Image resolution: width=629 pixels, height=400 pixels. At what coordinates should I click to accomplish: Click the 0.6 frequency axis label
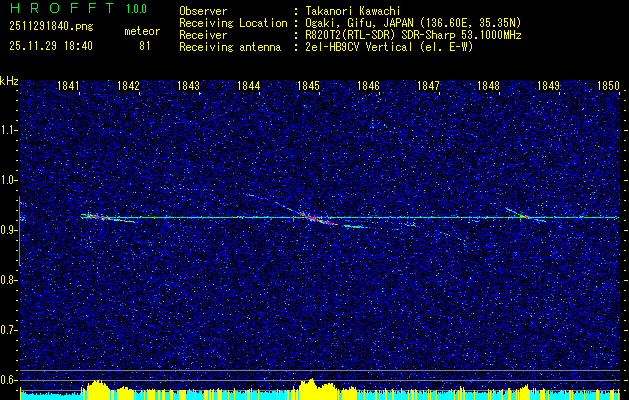(9, 378)
